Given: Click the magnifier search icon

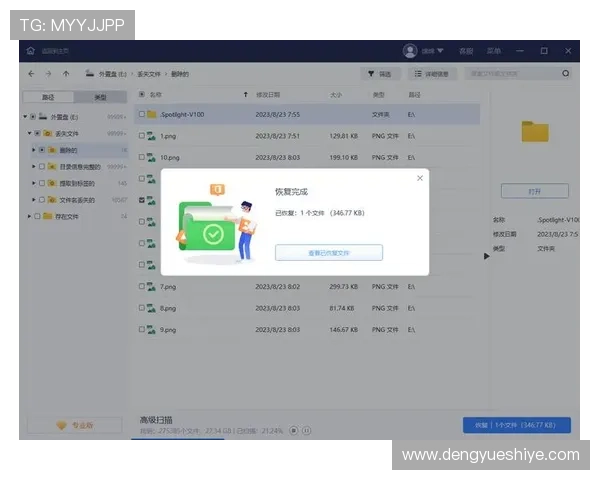Looking at the screenshot, I should click(566, 73).
